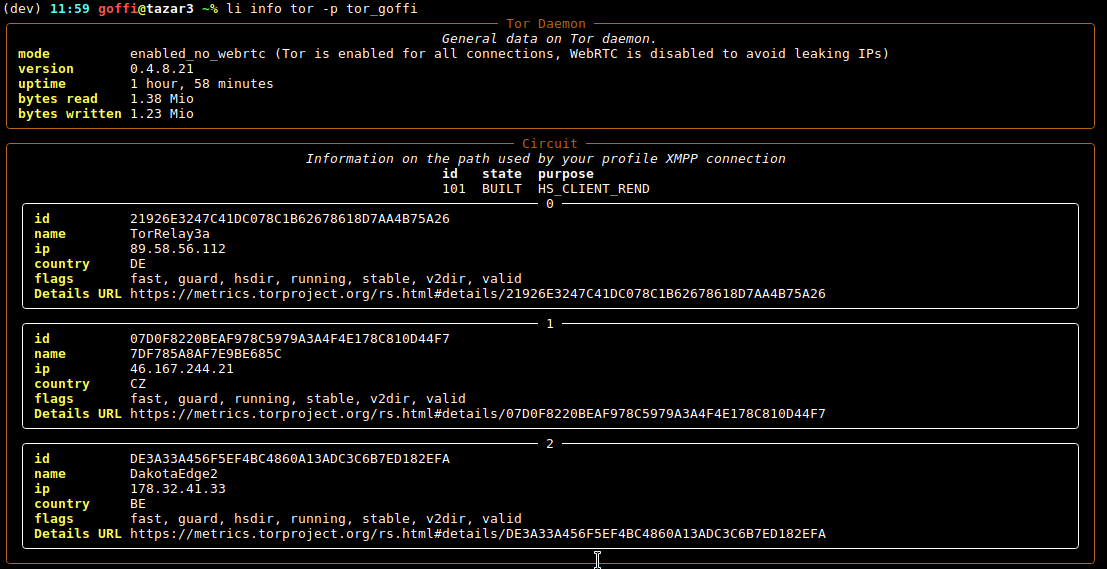The image size is (1107, 569).
Task: Click the bytes read value 1.38 Mio
Action: point(161,99)
